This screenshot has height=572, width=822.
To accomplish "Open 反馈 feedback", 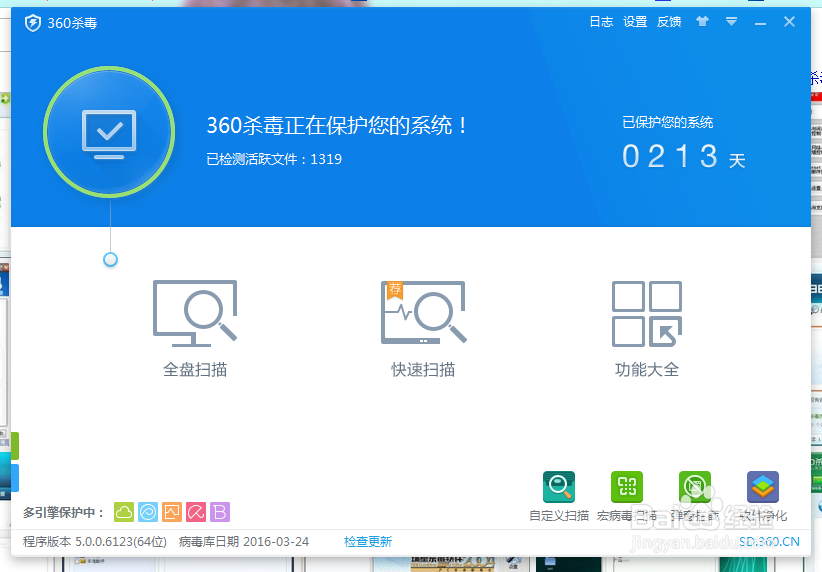I will click(669, 21).
